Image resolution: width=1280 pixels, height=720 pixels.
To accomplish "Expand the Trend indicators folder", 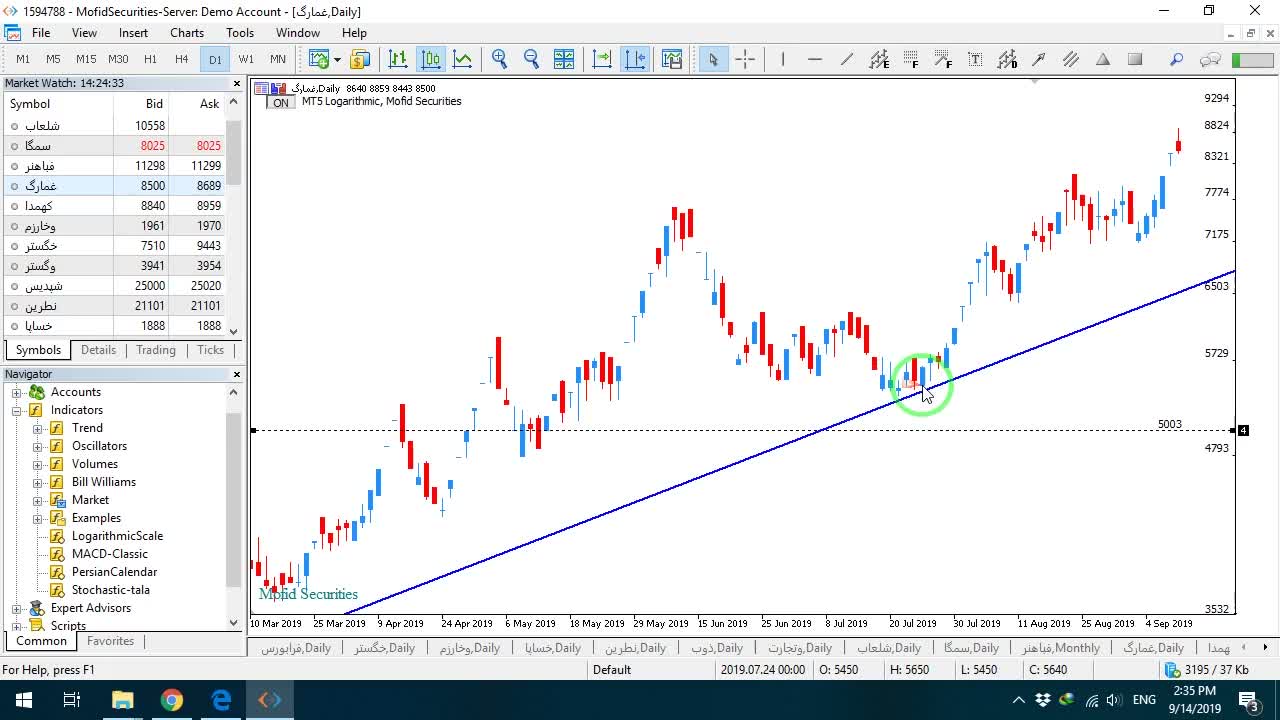I will pyautogui.click(x=38, y=428).
